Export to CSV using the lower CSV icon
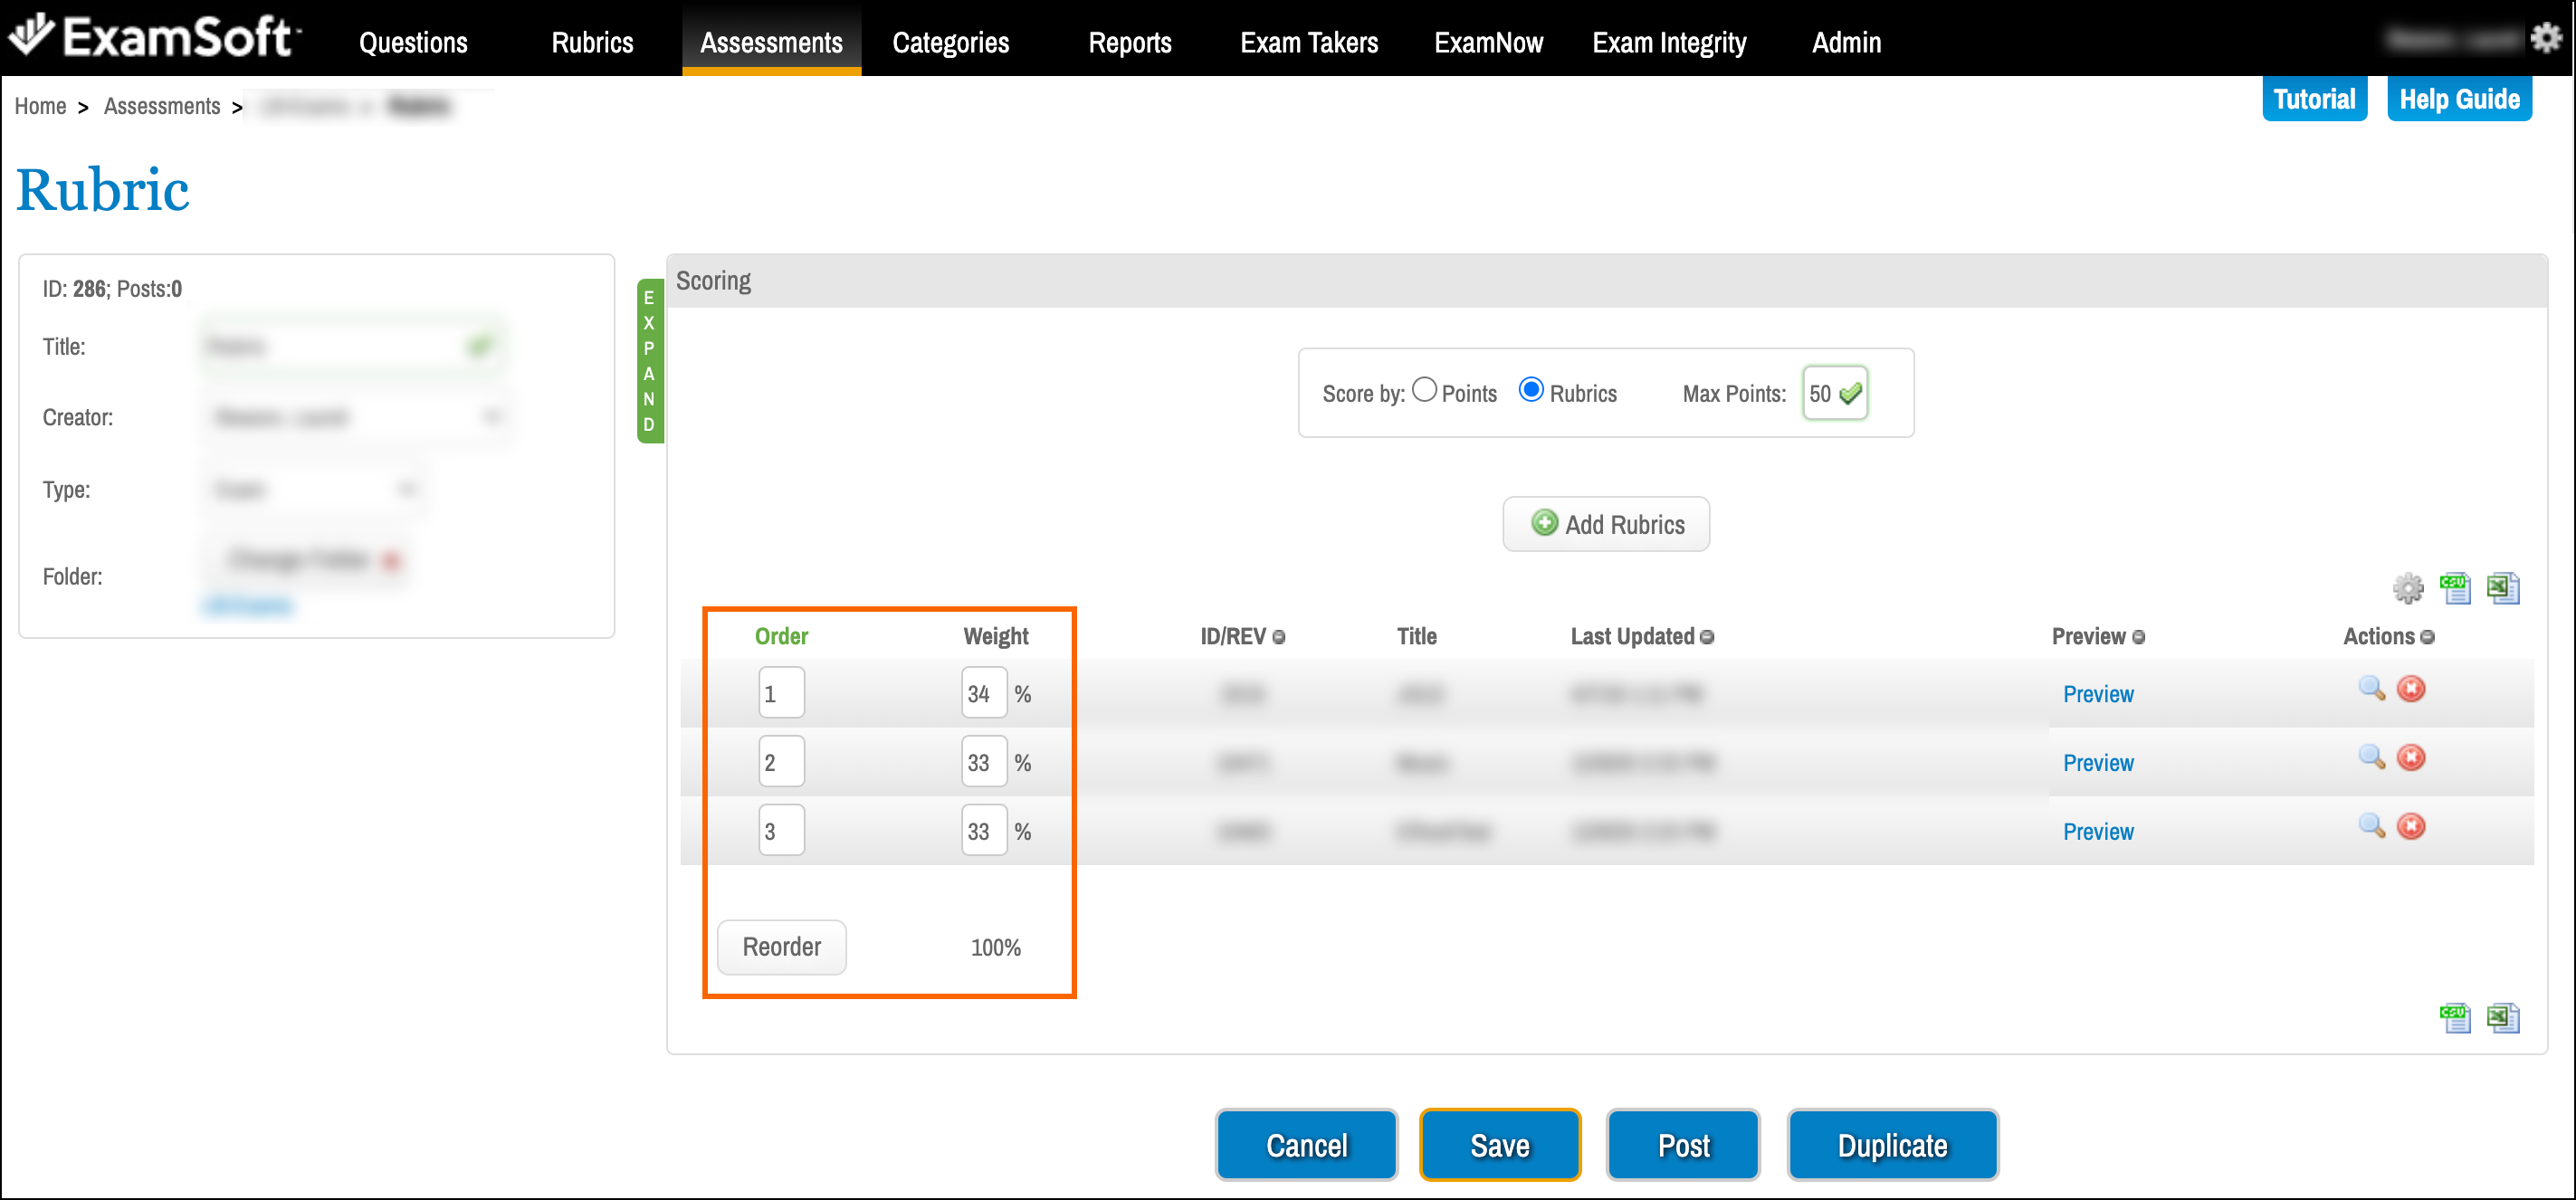The width and height of the screenshot is (2576, 1200). click(x=2455, y=1018)
